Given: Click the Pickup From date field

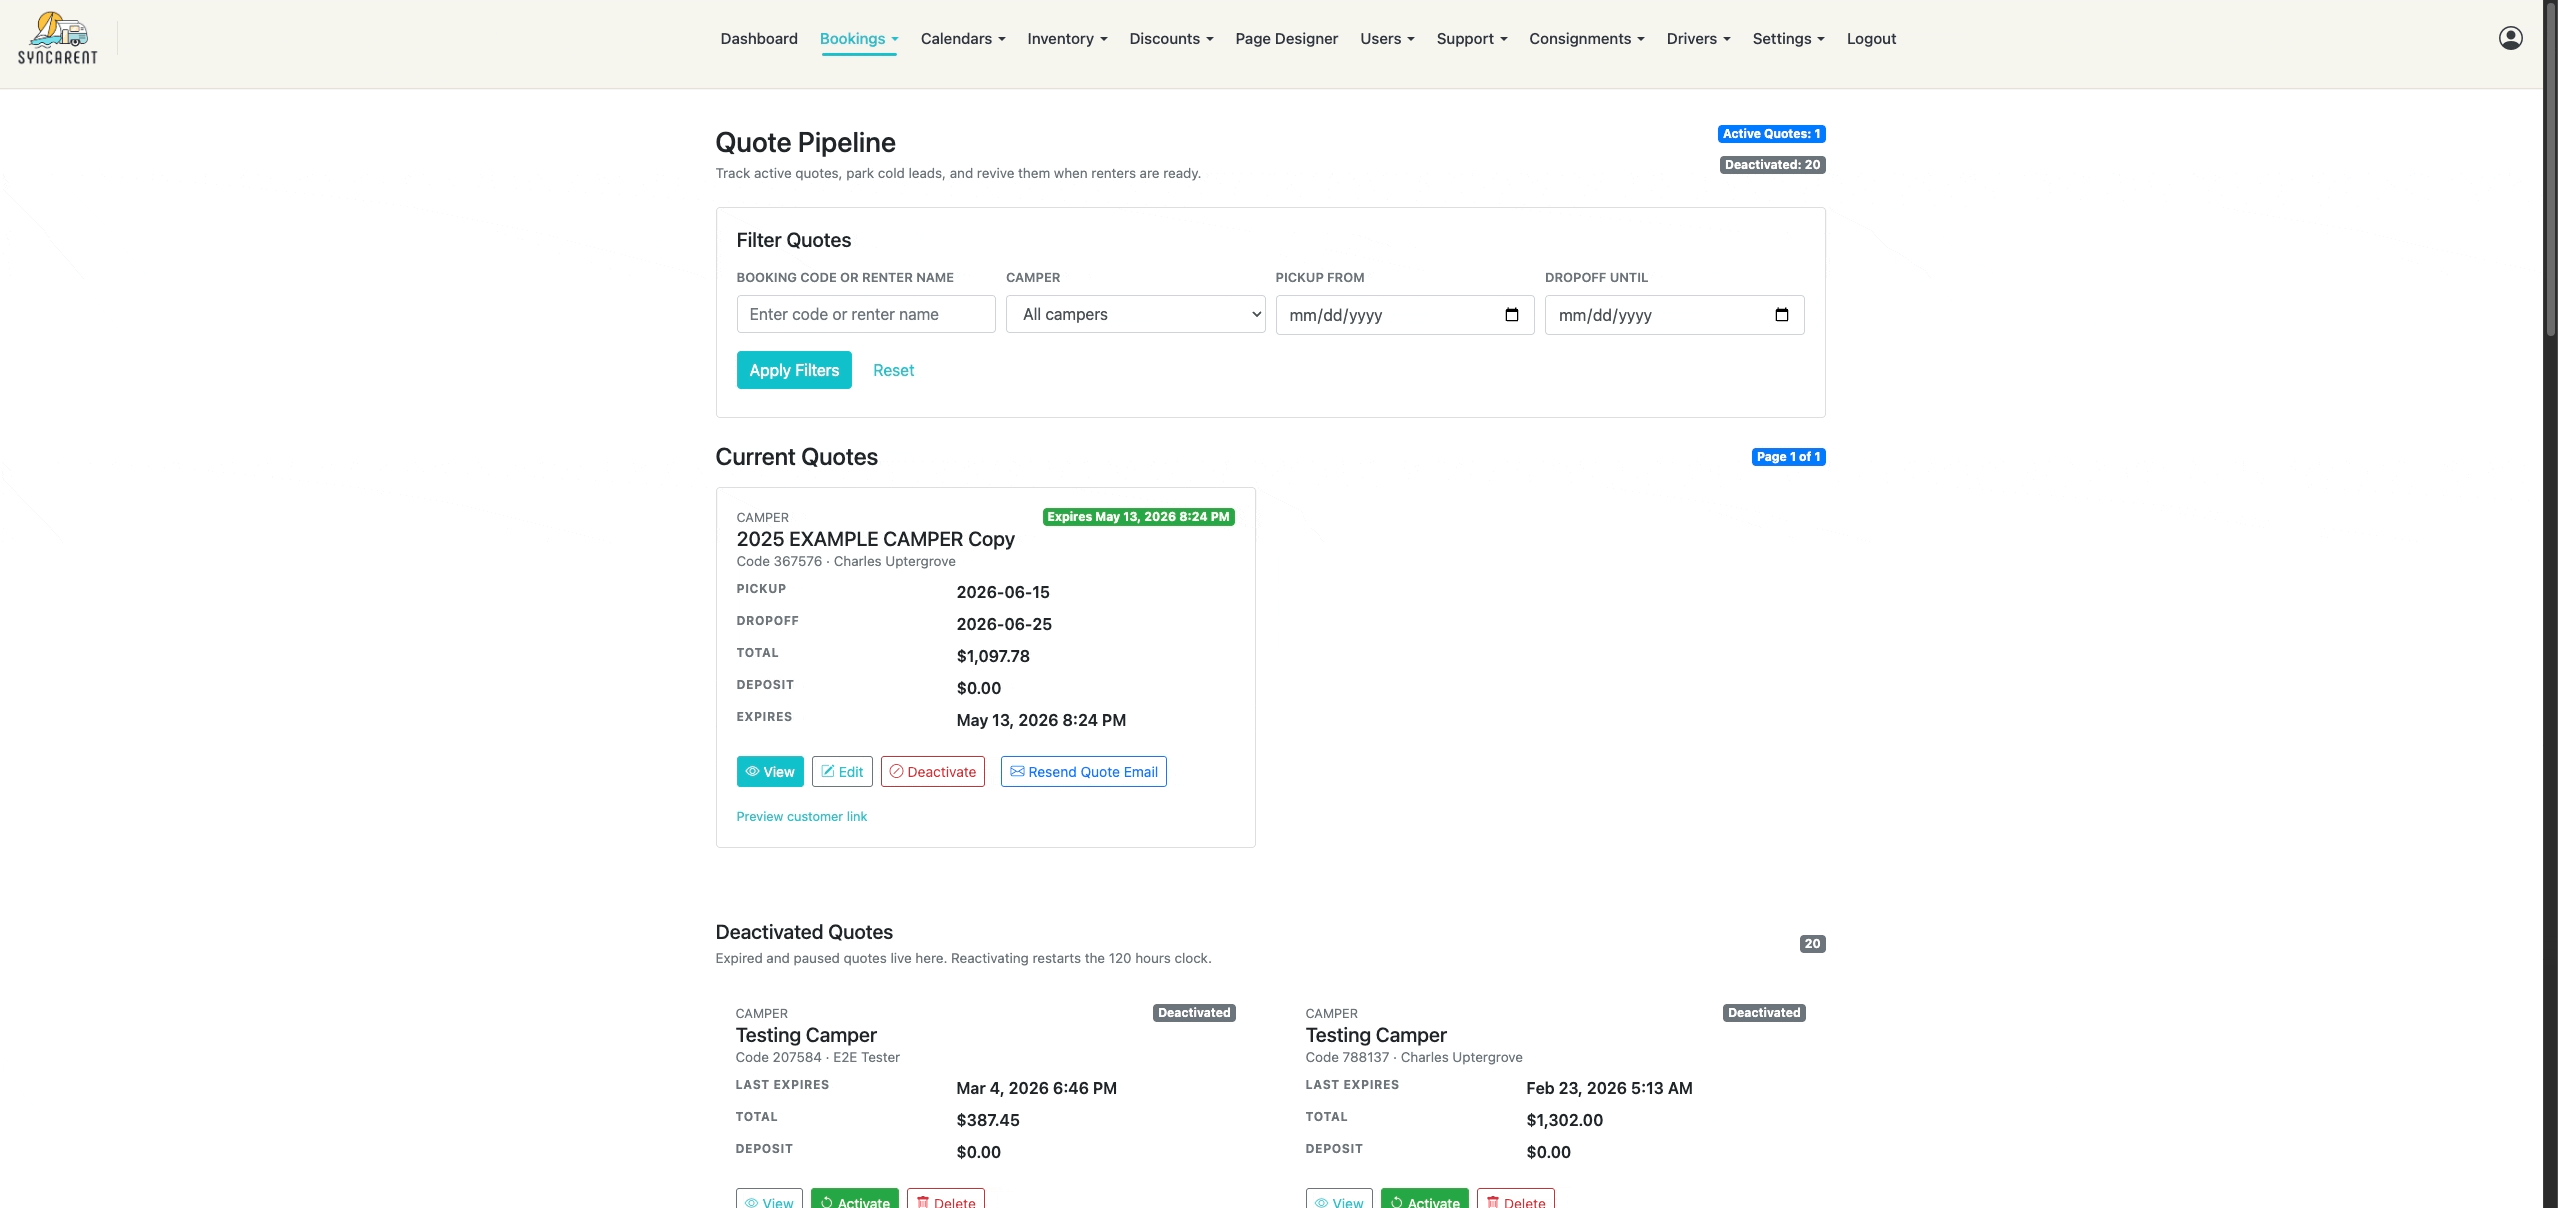Looking at the screenshot, I should (x=1404, y=315).
